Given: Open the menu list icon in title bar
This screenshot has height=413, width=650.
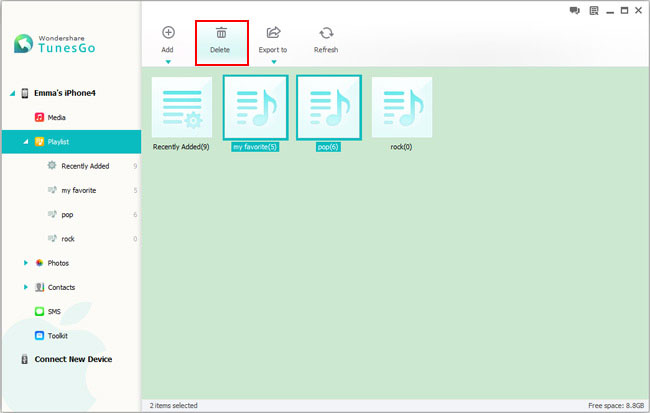Looking at the screenshot, I should click(594, 11).
